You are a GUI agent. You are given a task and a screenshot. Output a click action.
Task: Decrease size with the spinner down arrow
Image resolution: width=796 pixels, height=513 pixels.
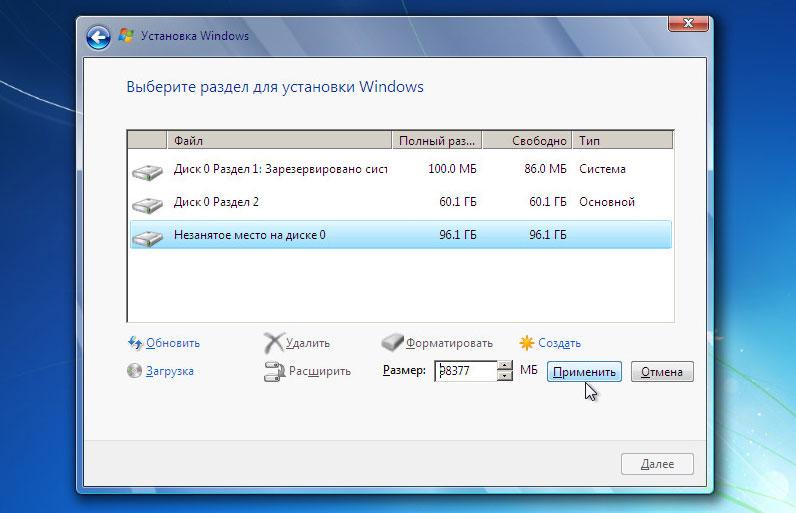pyautogui.click(x=505, y=376)
